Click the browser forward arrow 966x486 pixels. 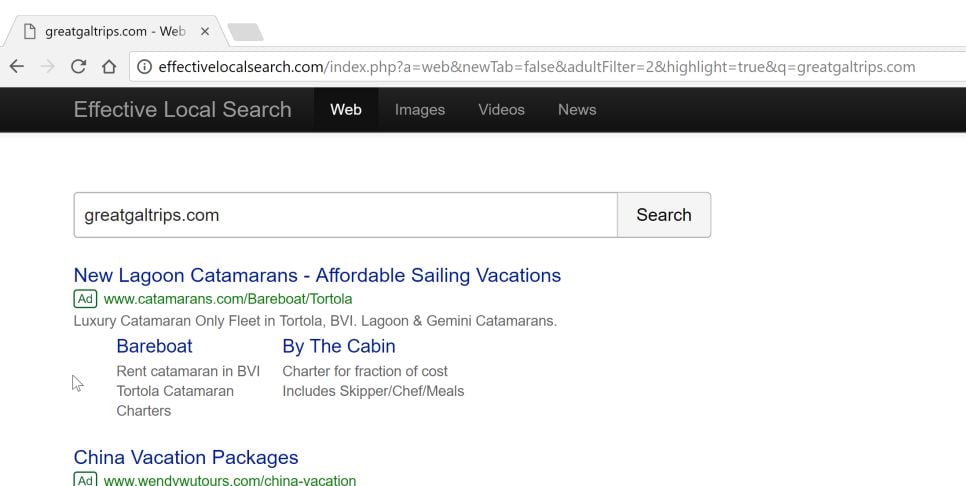tap(47, 67)
